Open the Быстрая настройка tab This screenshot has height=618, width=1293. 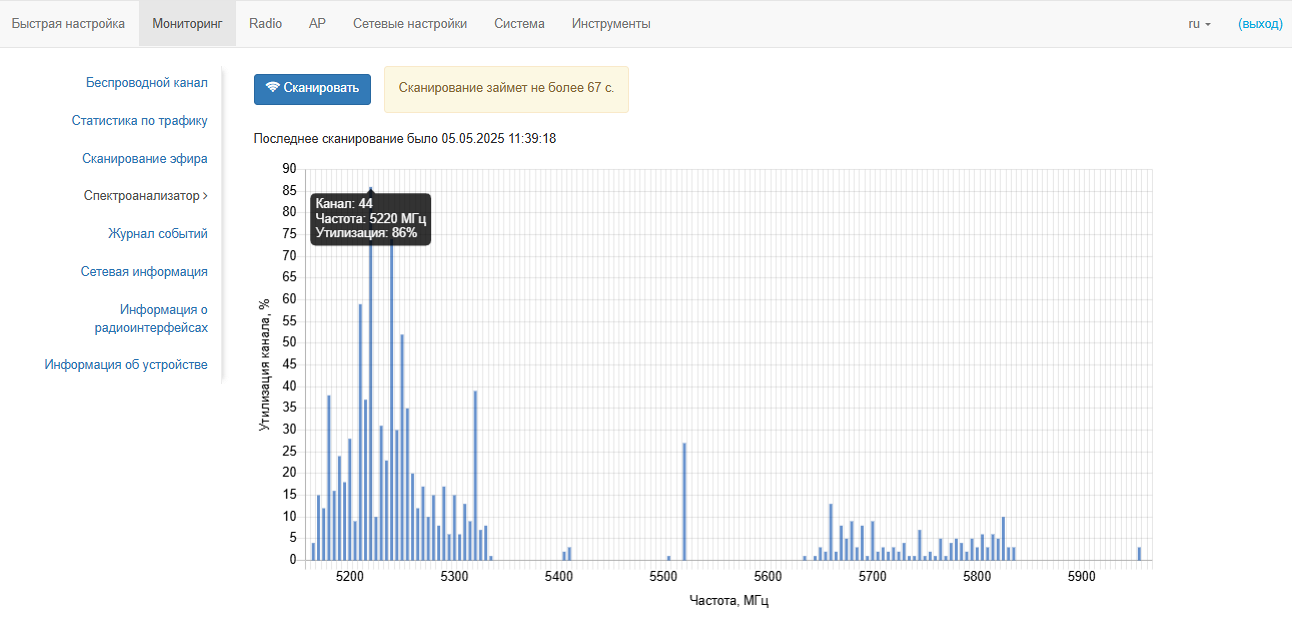tap(69, 23)
